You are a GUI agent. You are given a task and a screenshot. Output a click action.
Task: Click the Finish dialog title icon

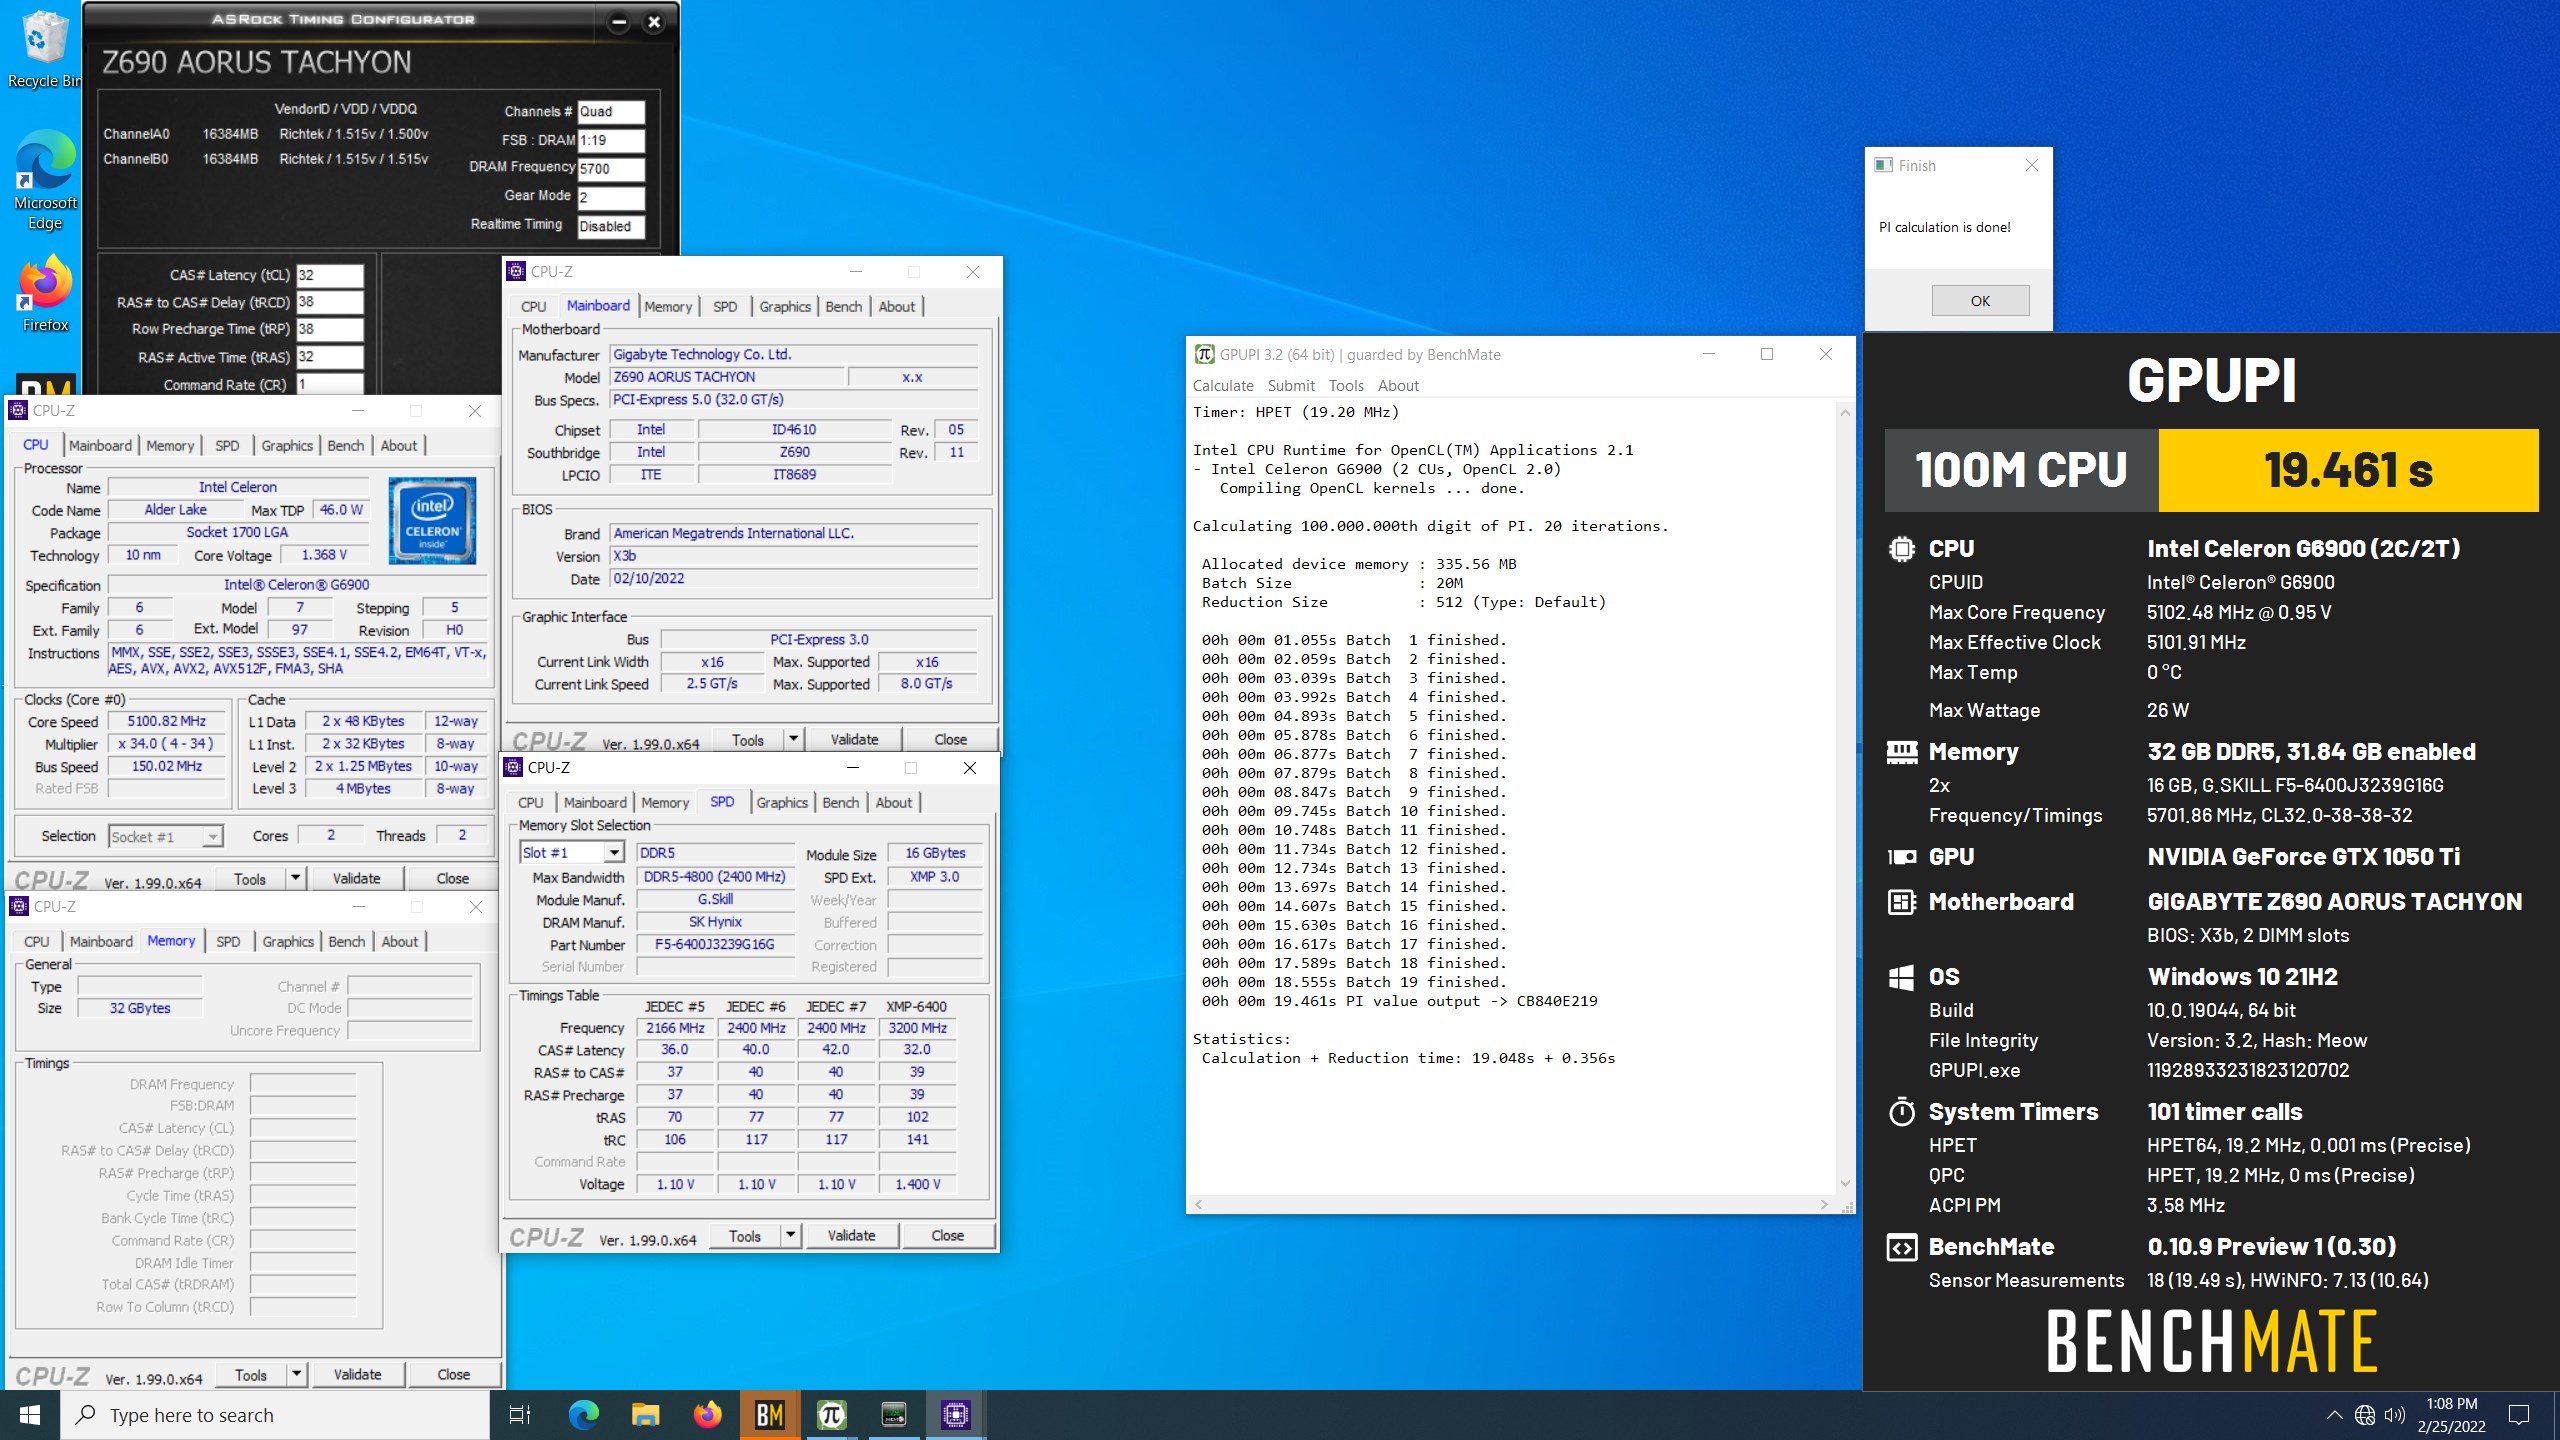tap(1884, 165)
